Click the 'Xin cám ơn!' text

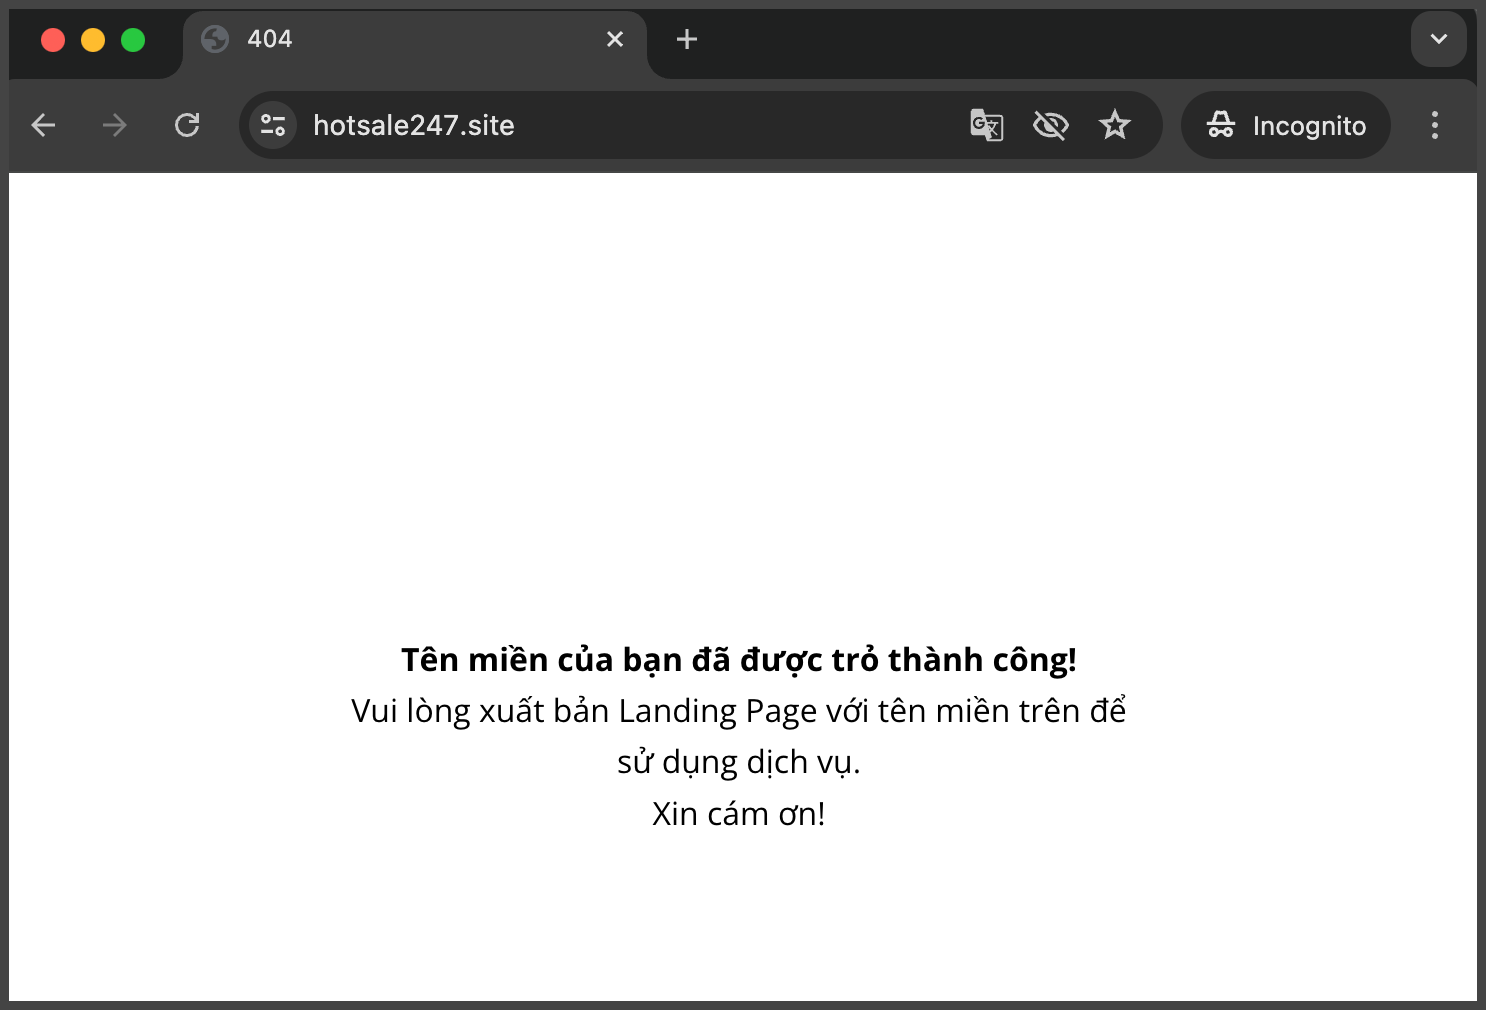point(739,813)
